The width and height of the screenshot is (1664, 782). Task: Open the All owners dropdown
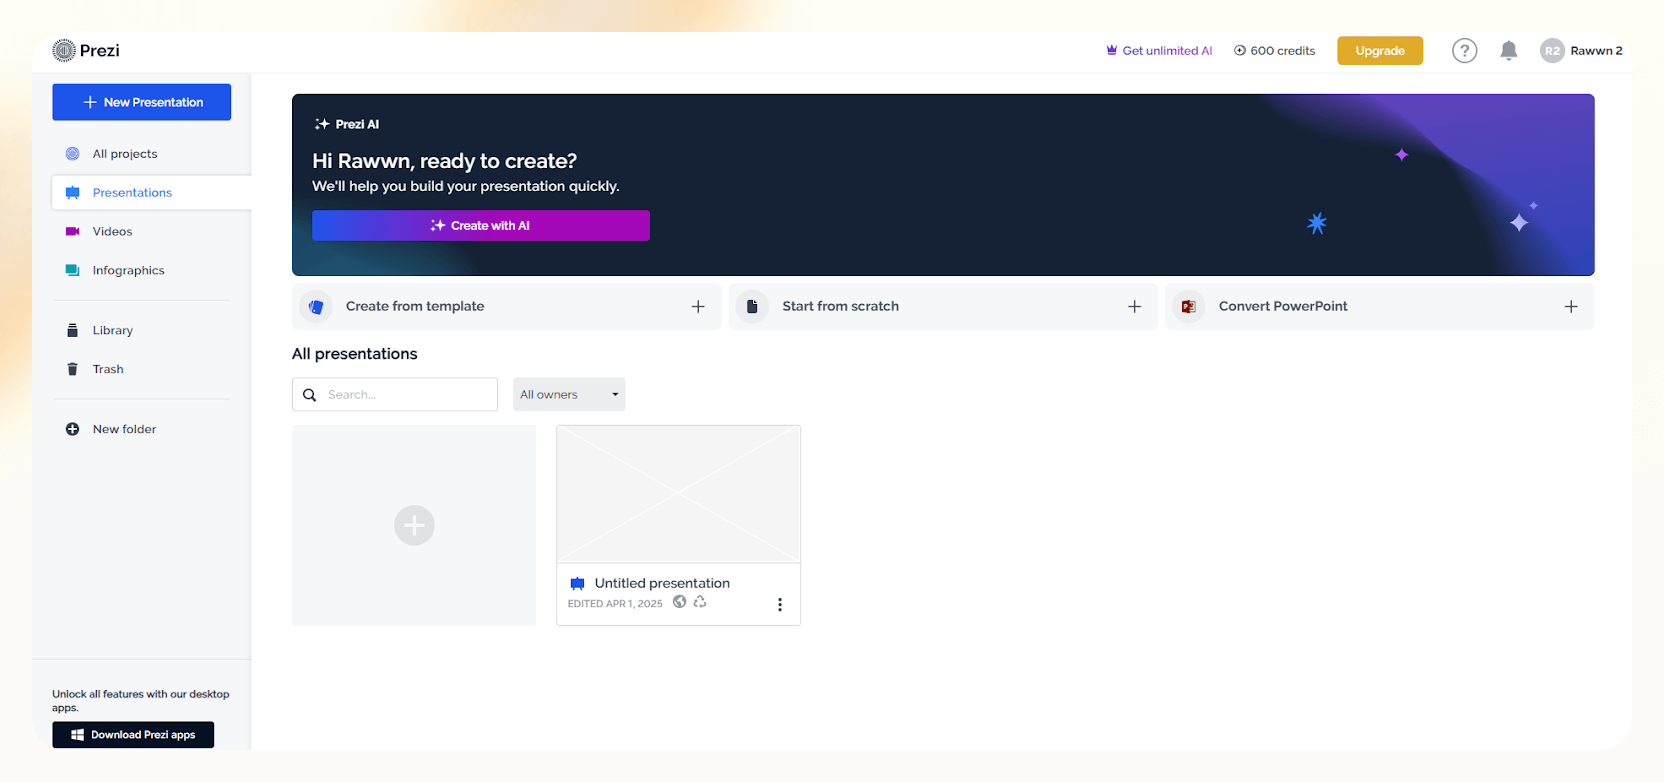tap(569, 394)
